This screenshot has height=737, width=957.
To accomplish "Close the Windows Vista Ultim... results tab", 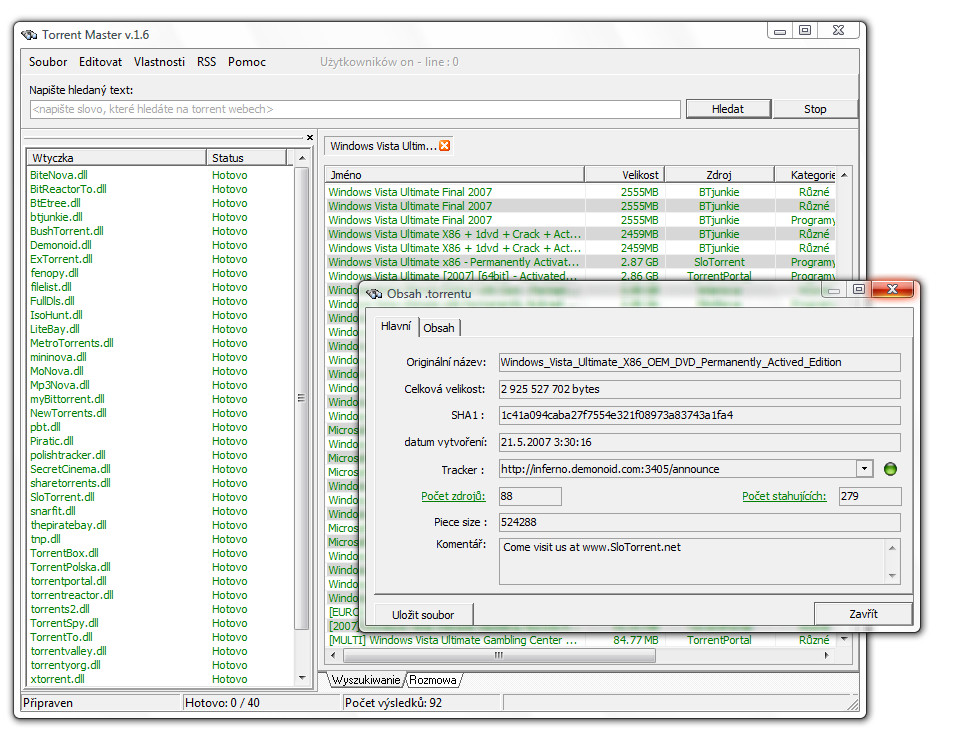I will coord(444,146).
